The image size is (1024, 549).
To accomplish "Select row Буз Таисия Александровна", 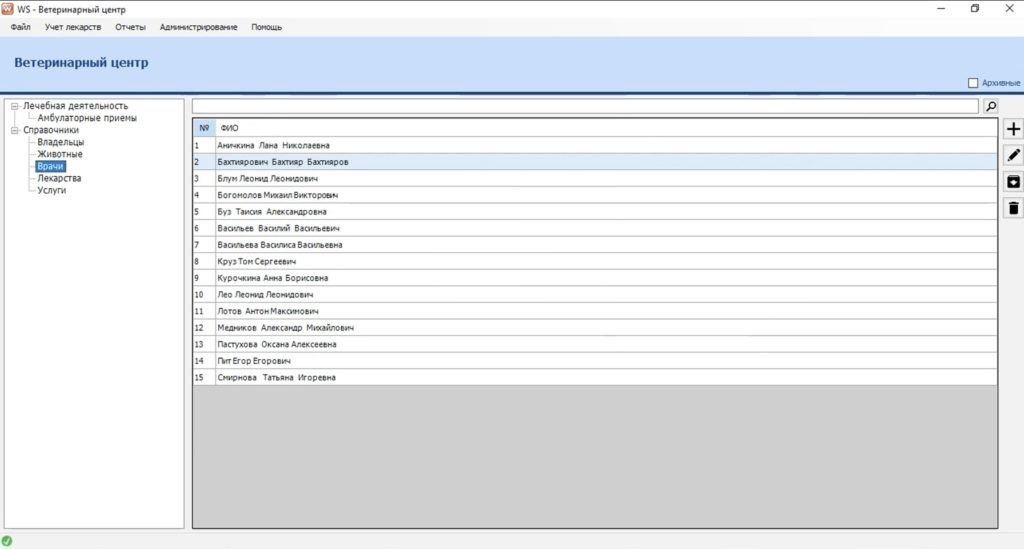I will pos(595,212).
